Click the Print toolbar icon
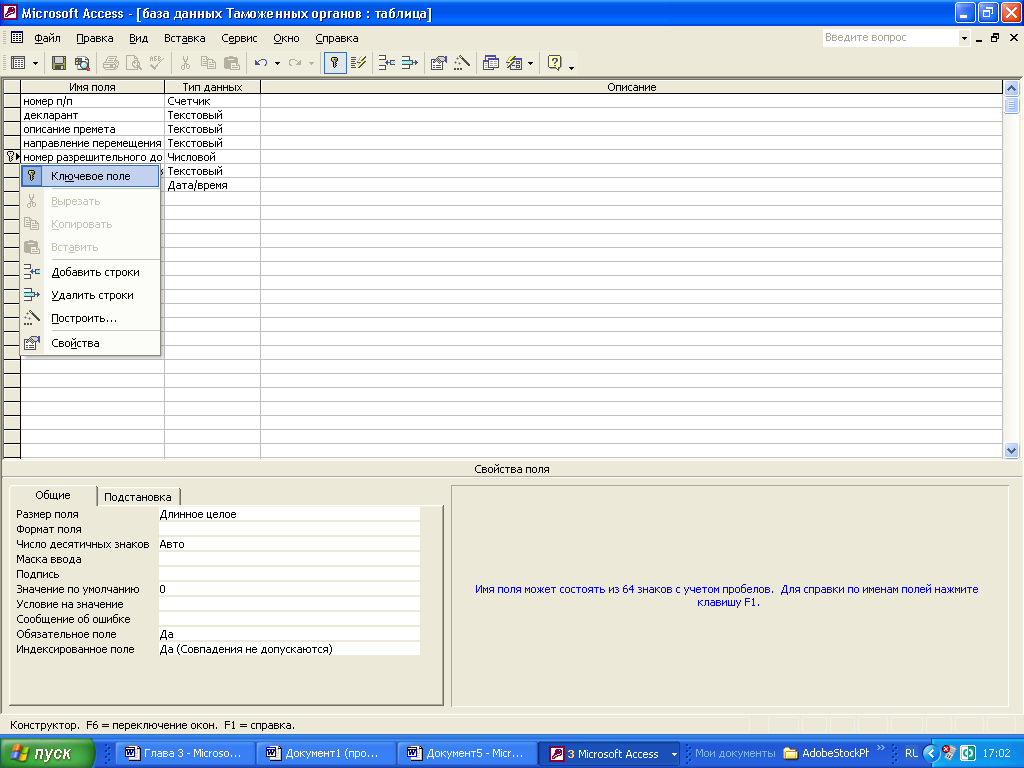Image resolution: width=1024 pixels, height=768 pixels. coord(111,63)
